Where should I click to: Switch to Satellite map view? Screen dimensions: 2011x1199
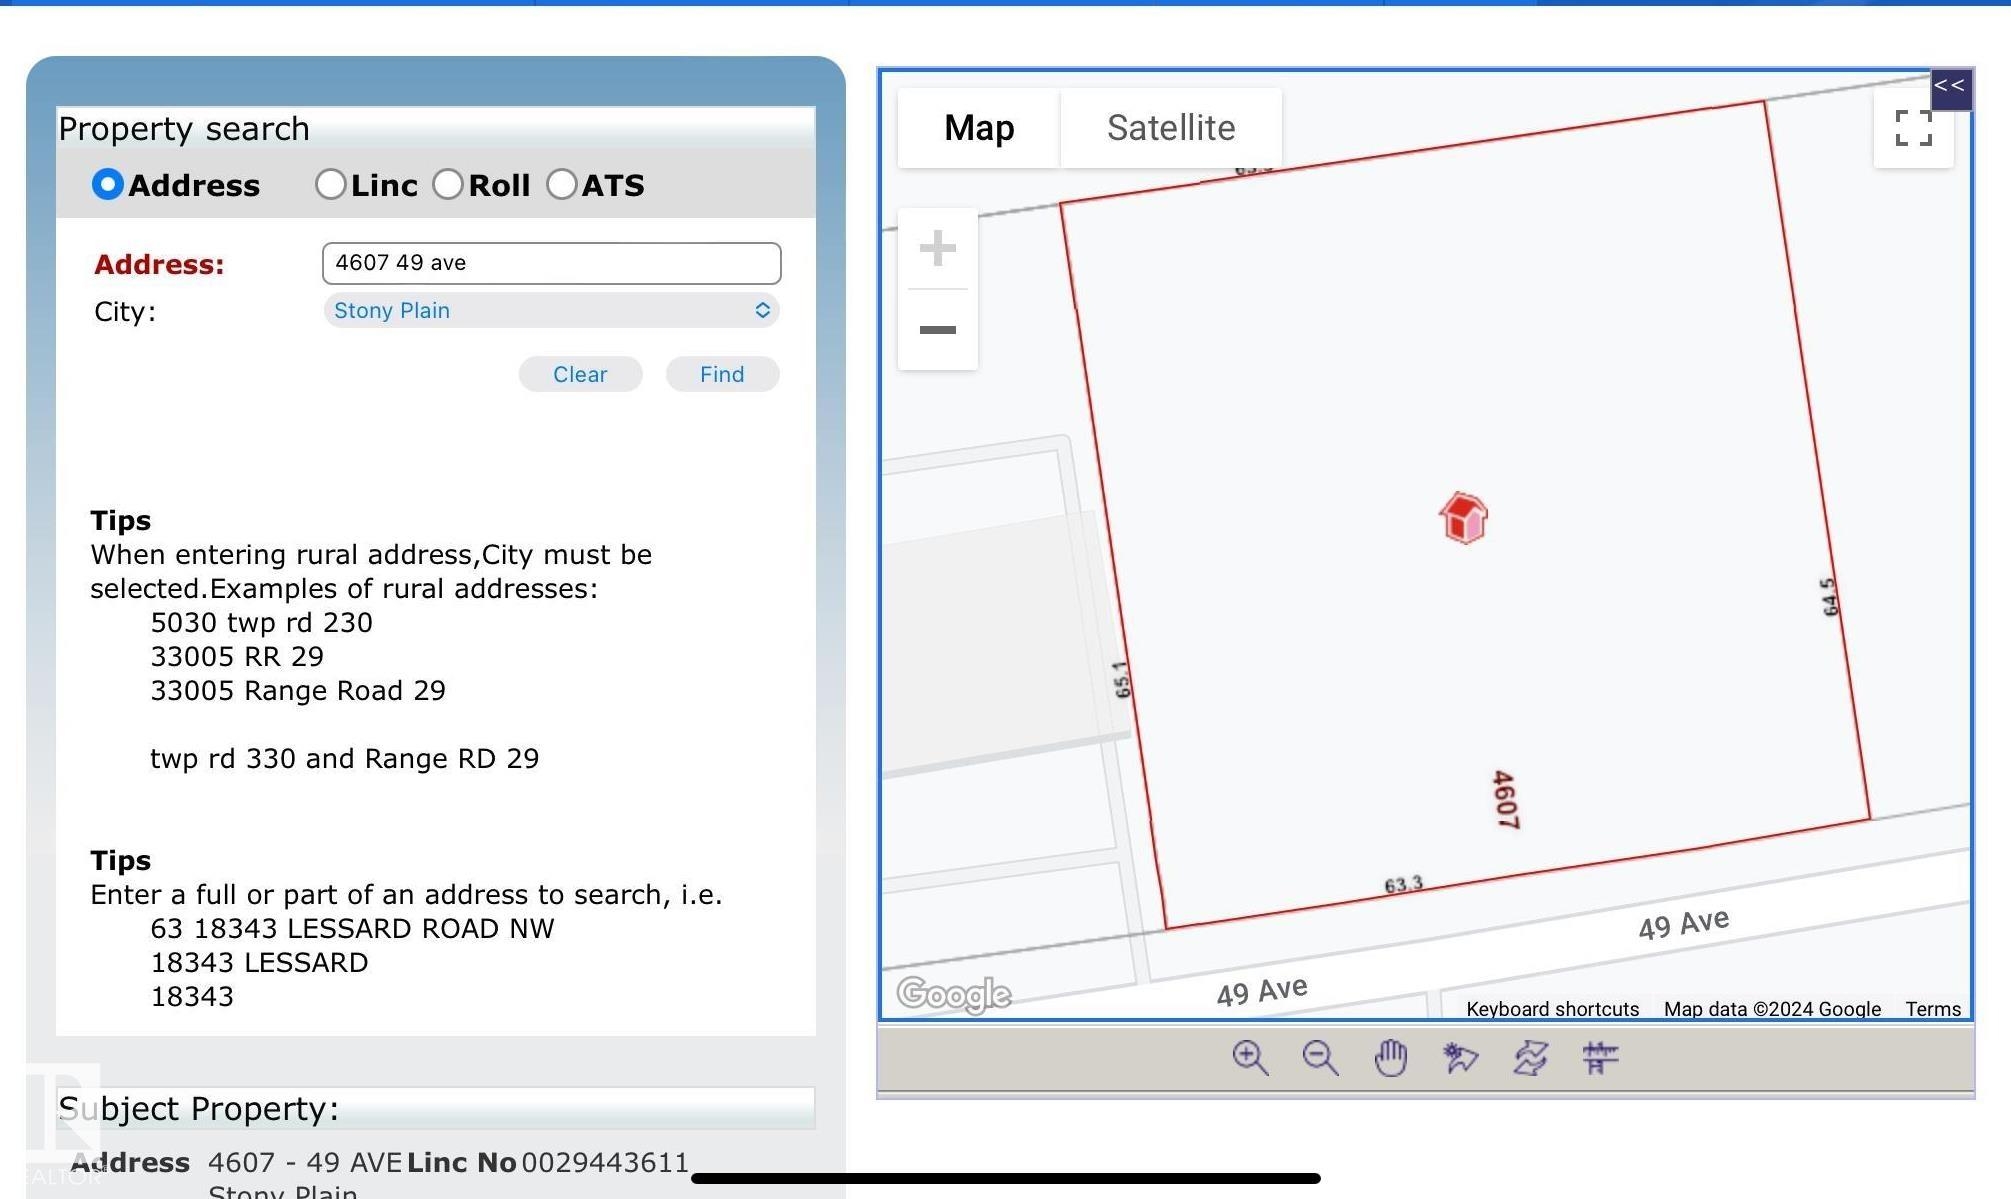[1170, 128]
